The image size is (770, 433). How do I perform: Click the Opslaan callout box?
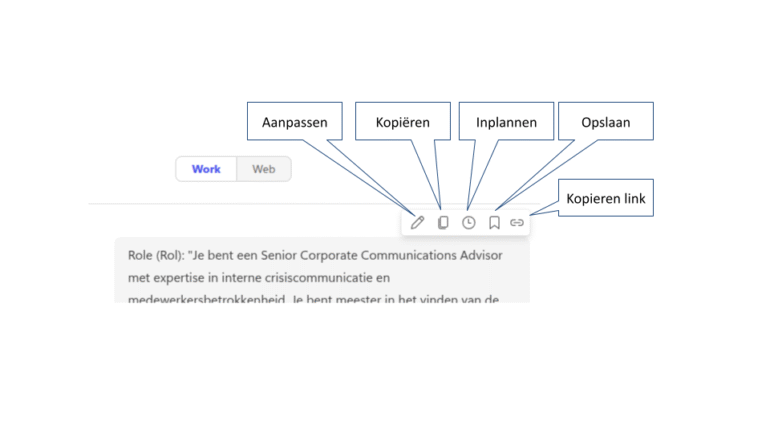(x=605, y=122)
